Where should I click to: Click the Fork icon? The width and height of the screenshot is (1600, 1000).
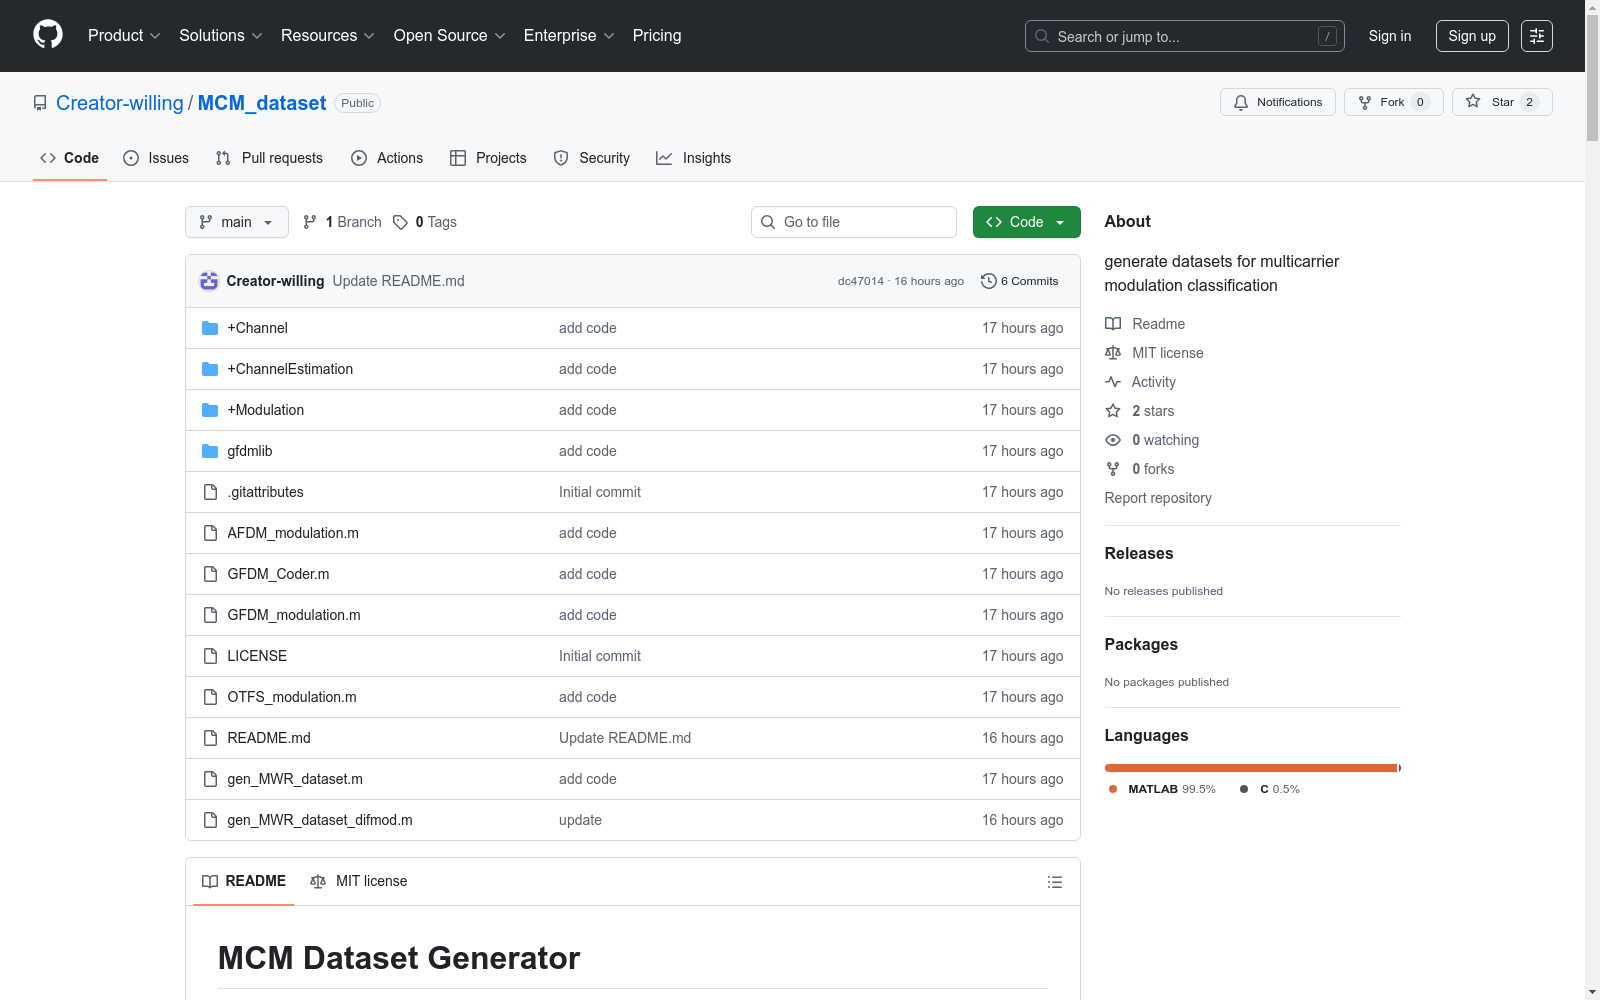[1365, 102]
